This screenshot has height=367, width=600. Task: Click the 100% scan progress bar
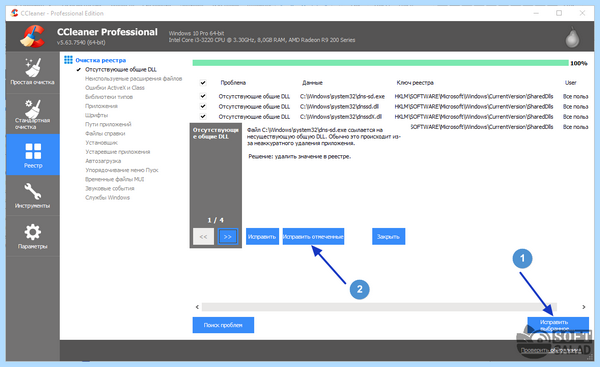coord(380,63)
